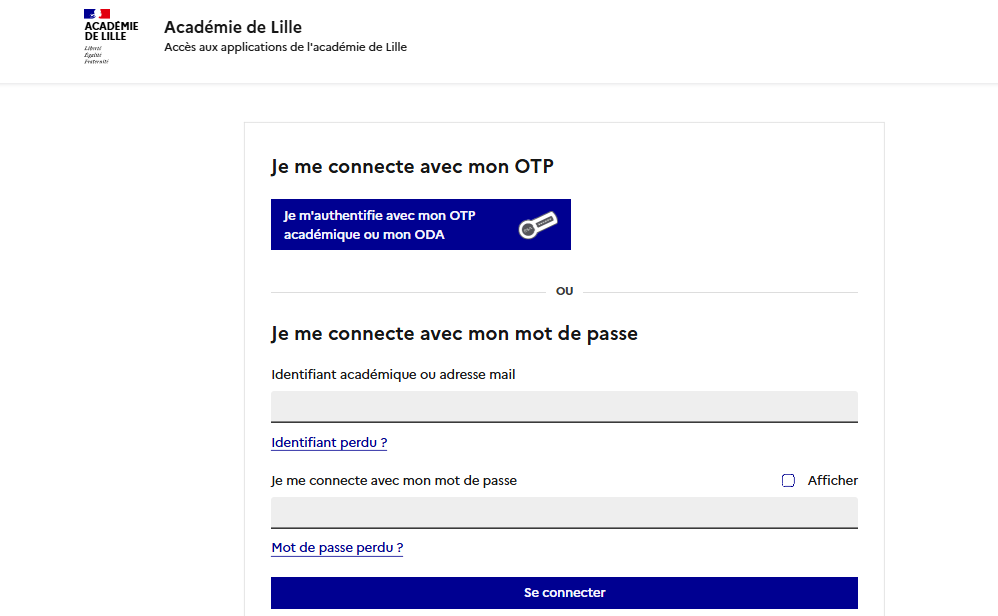Image resolution: width=998 pixels, height=616 pixels.
Task: Click the Accès aux applications subtitle text
Action: click(285, 46)
